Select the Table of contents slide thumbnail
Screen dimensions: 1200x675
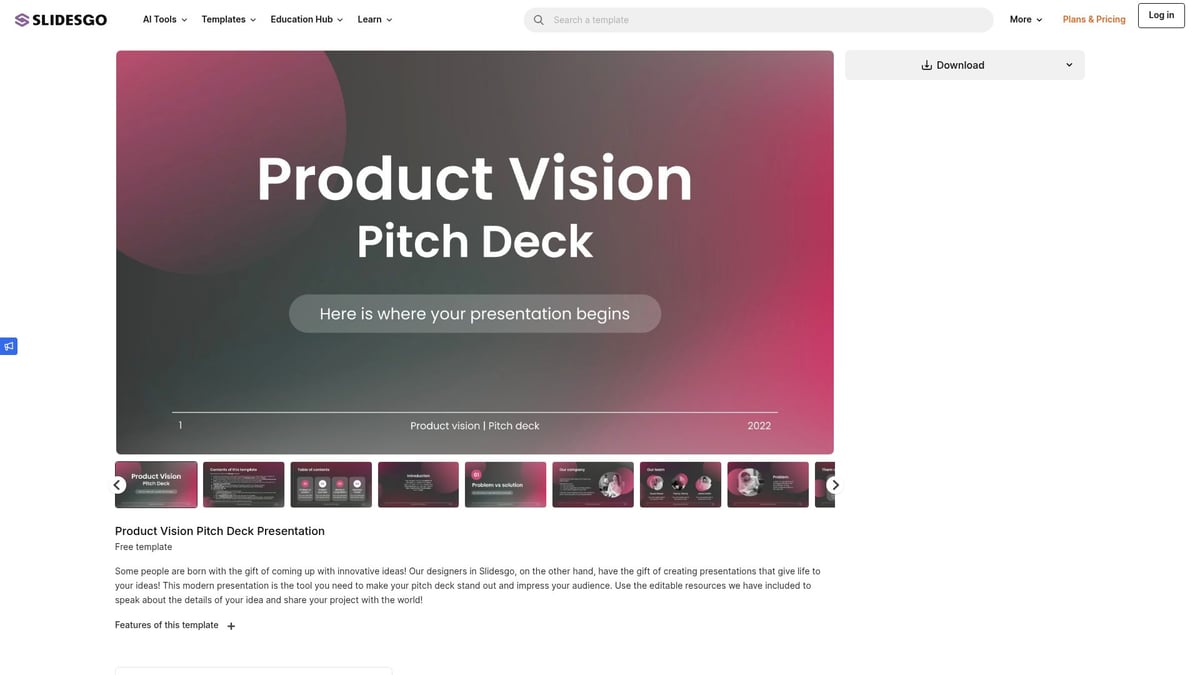(331, 484)
